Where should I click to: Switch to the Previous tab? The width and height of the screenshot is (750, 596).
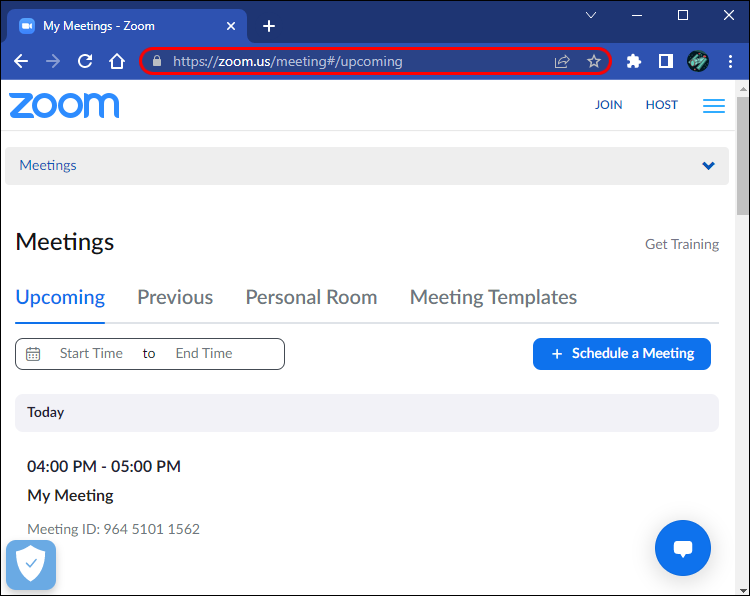pos(175,297)
